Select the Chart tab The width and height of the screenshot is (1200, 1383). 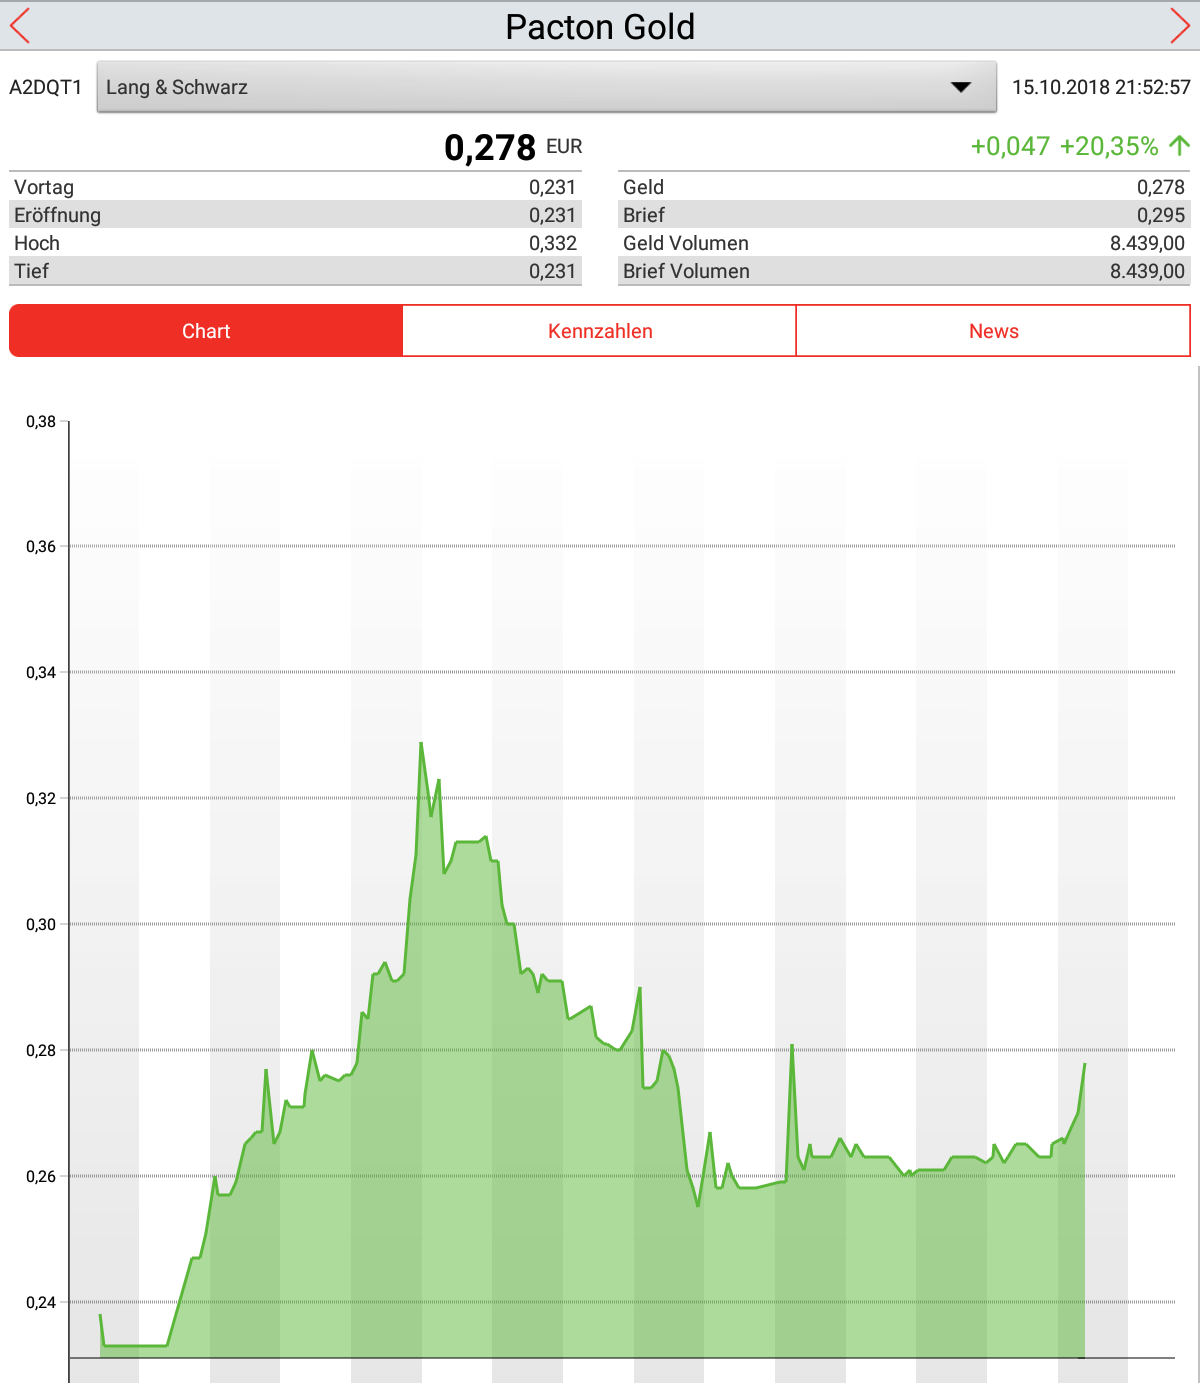tap(206, 331)
